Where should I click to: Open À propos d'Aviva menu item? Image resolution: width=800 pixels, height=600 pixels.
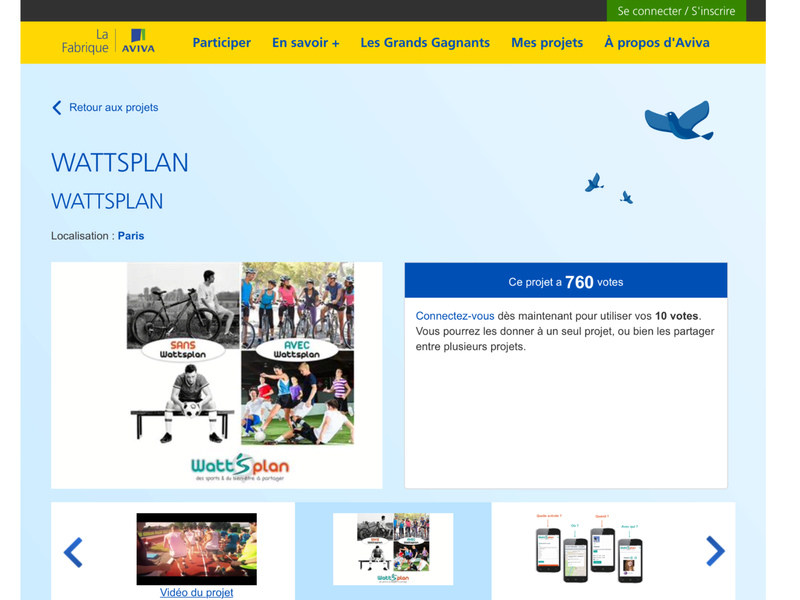[657, 43]
